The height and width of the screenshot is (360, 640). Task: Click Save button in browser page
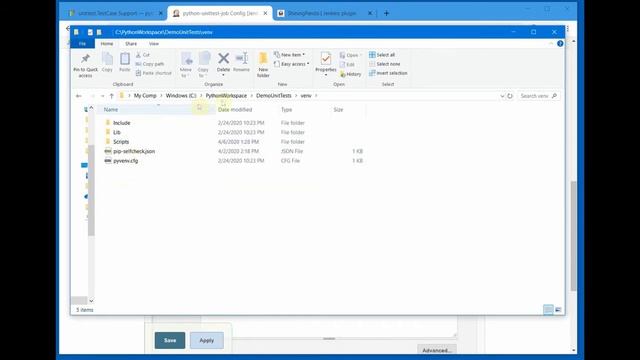coord(170,340)
